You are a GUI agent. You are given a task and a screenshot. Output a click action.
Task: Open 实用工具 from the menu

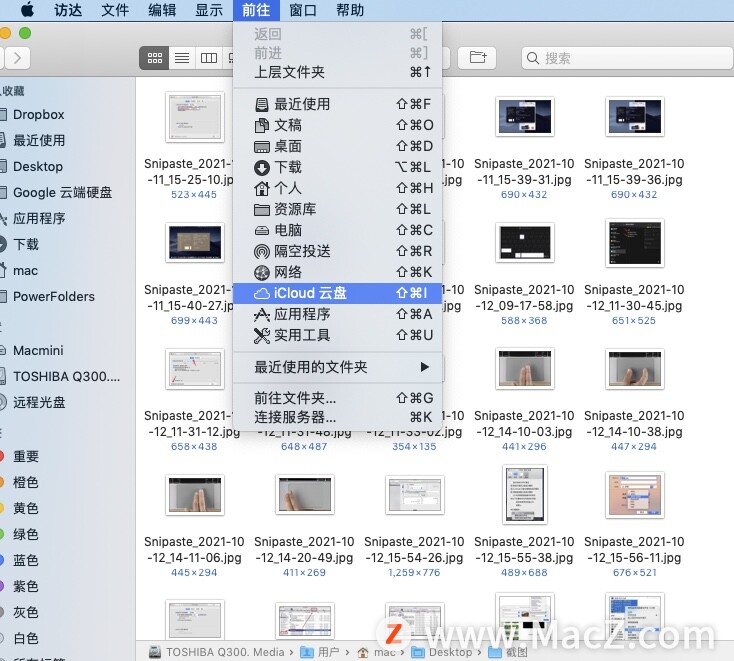point(338,335)
